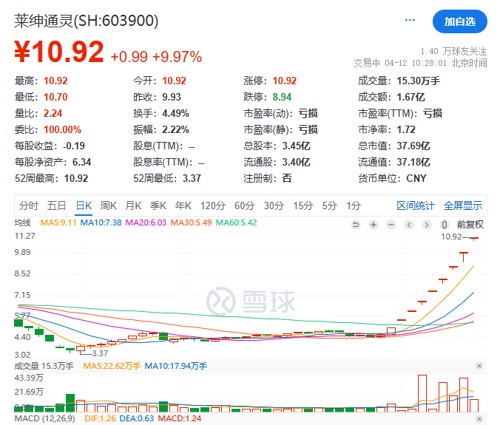The width and height of the screenshot is (500, 425).
Task: Switch to the 60分 chart tab
Action: pos(244,206)
